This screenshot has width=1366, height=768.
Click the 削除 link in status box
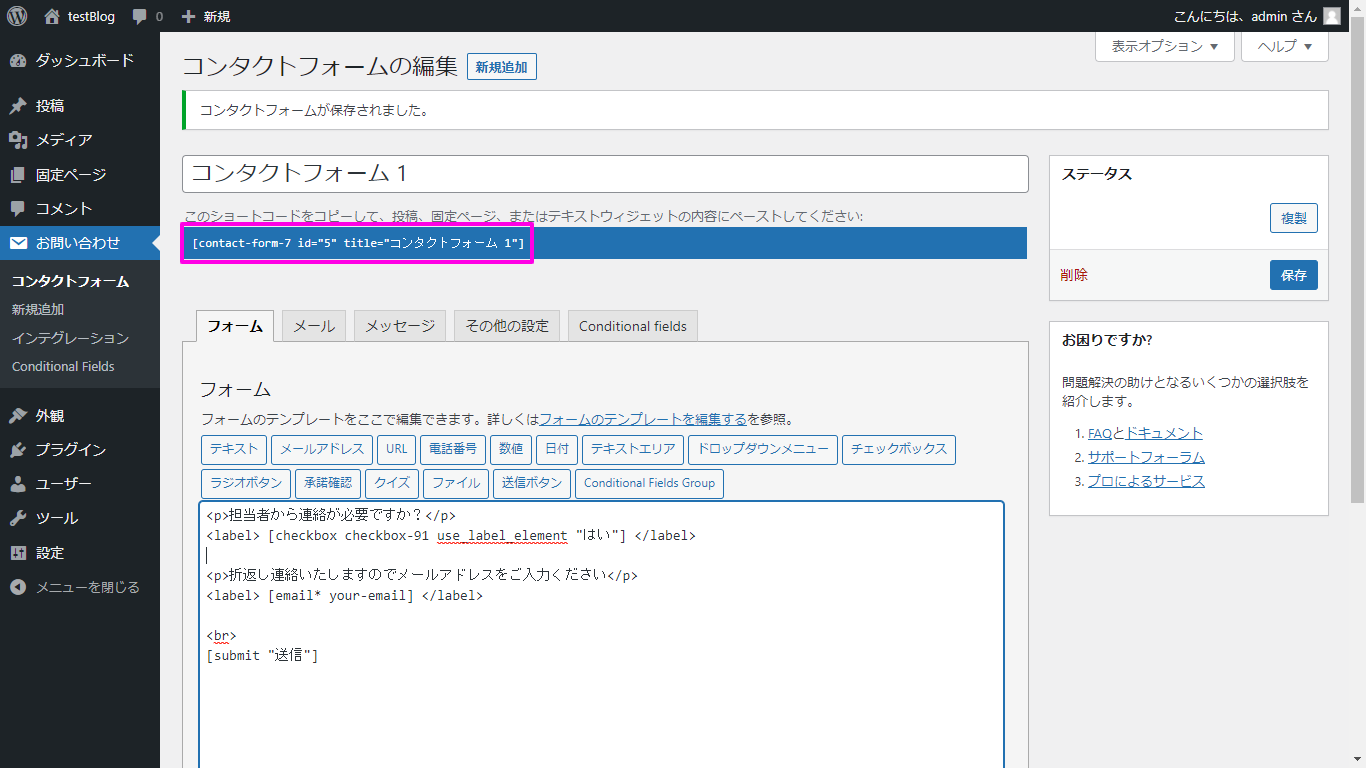(x=1074, y=275)
